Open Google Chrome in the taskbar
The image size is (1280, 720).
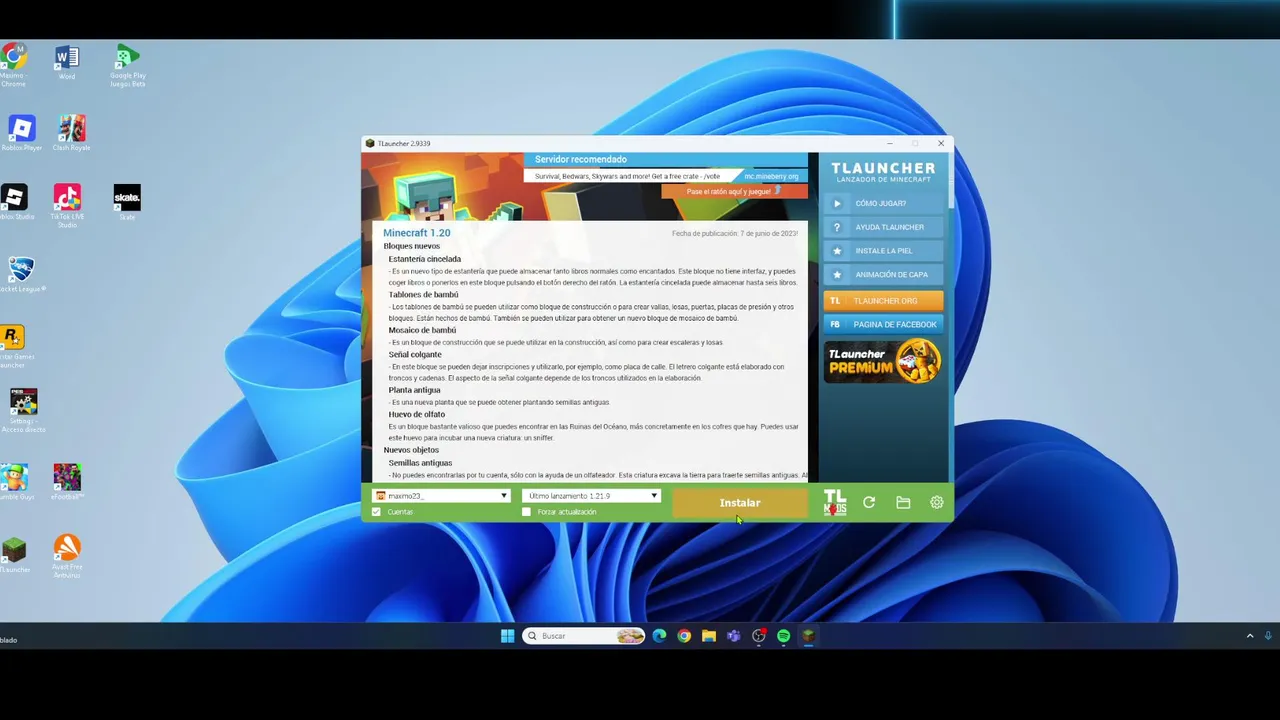pos(684,636)
